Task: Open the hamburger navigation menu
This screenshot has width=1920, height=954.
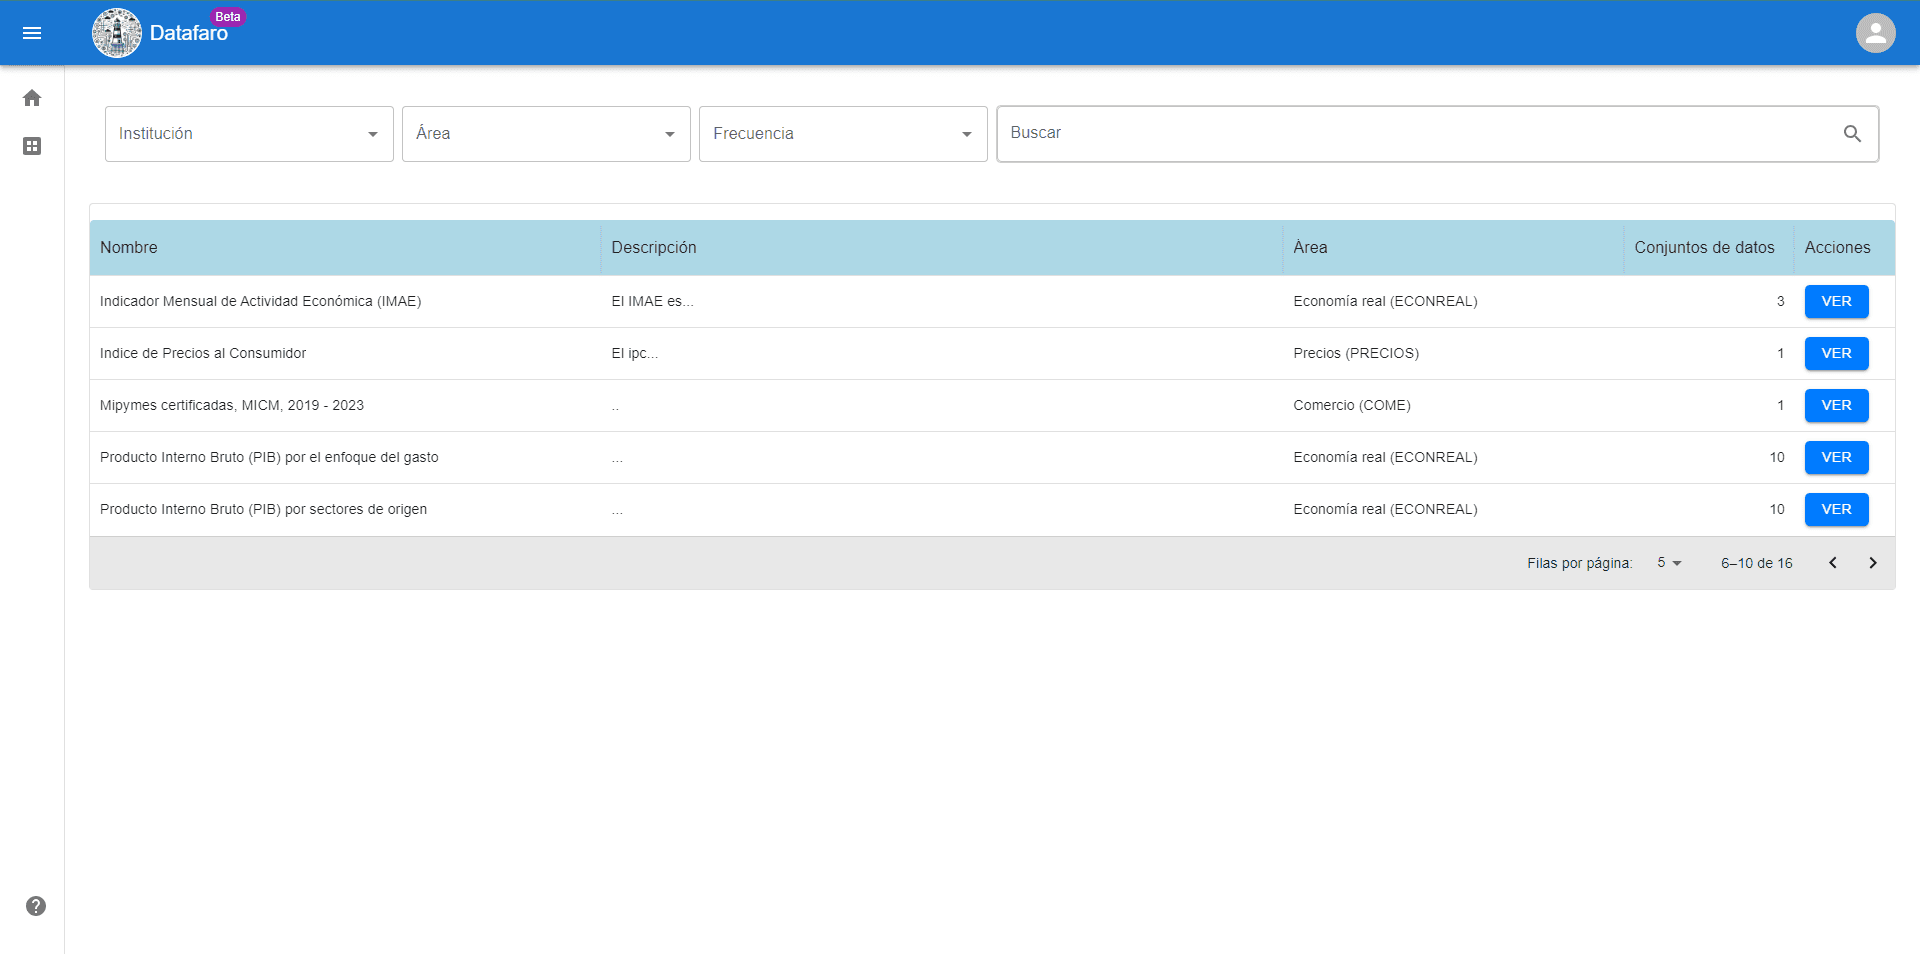Action: pos(32,33)
